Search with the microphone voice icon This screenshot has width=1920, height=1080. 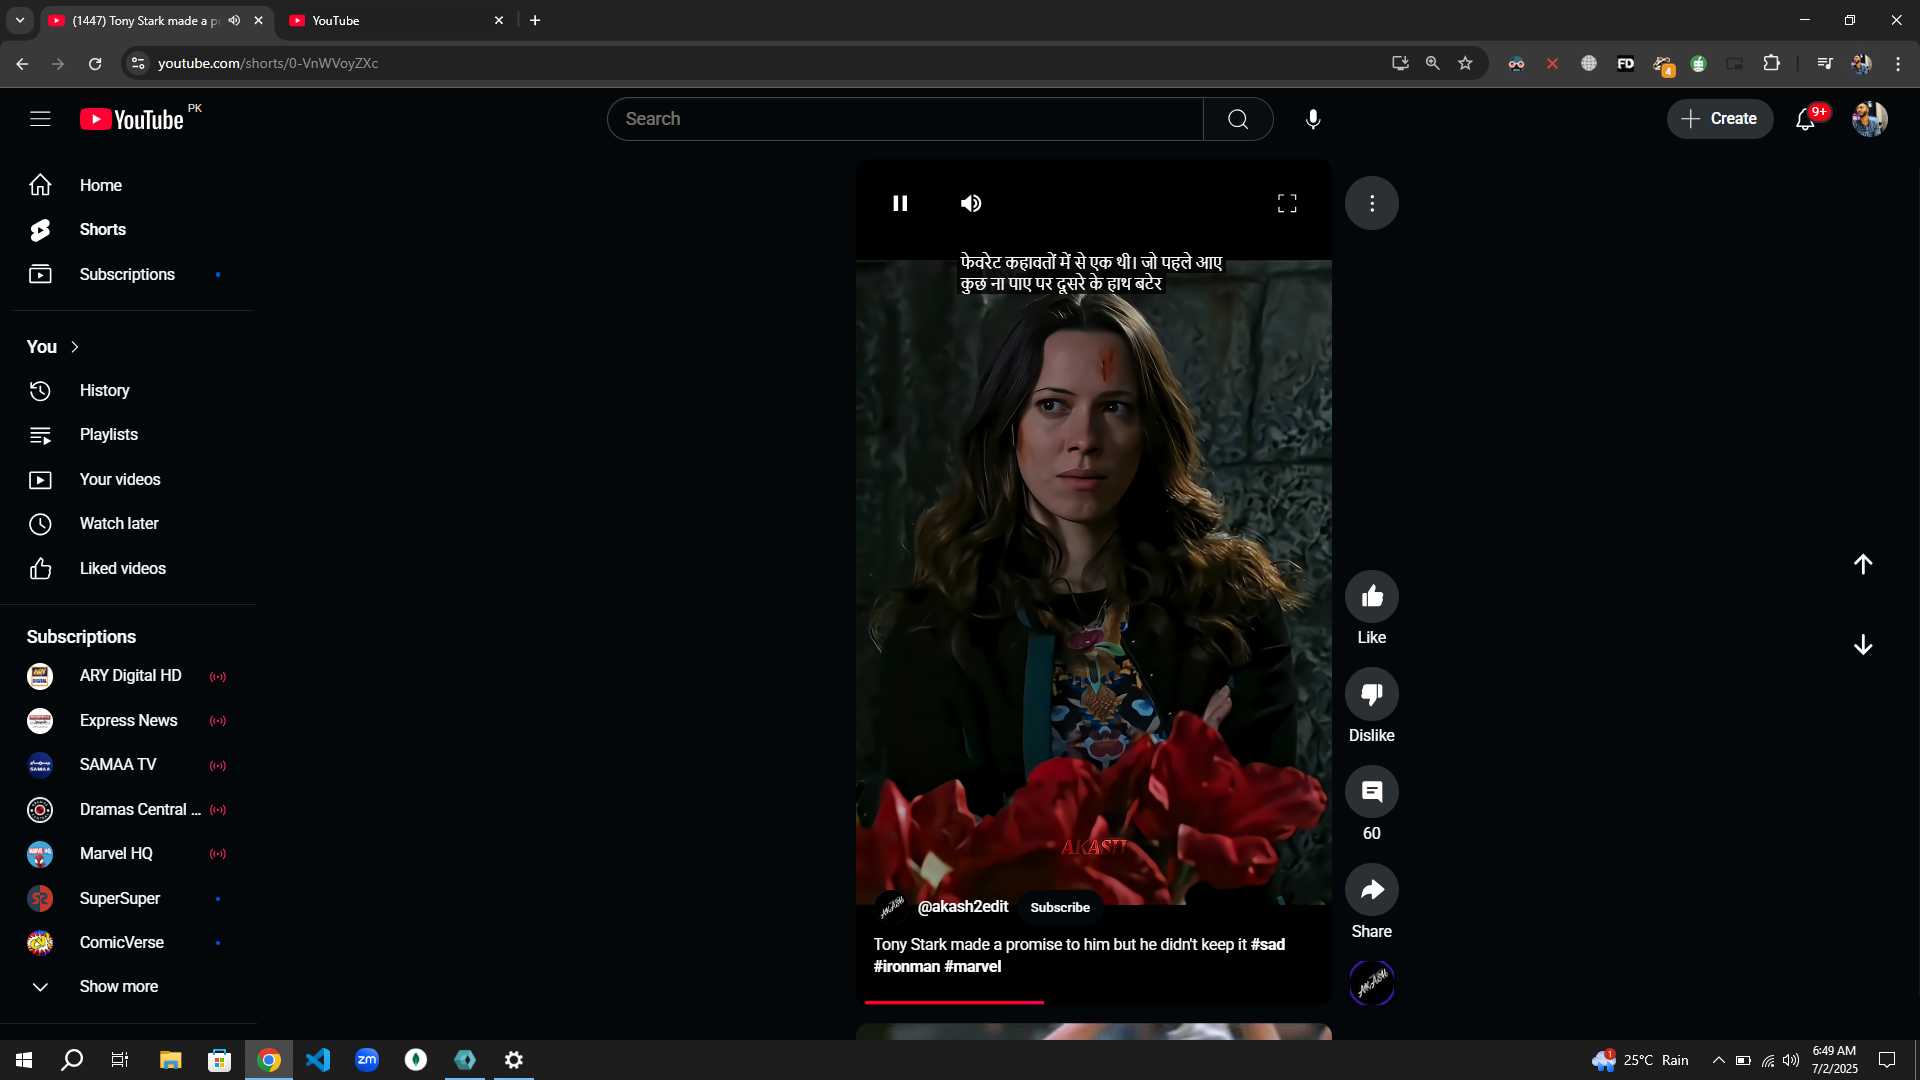click(x=1313, y=119)
